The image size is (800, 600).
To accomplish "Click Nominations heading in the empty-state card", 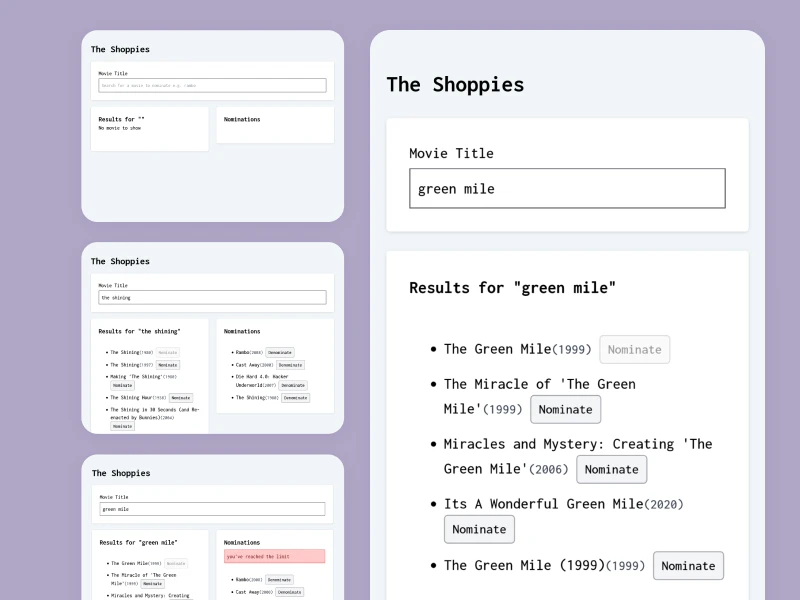I will click(242, 119).
